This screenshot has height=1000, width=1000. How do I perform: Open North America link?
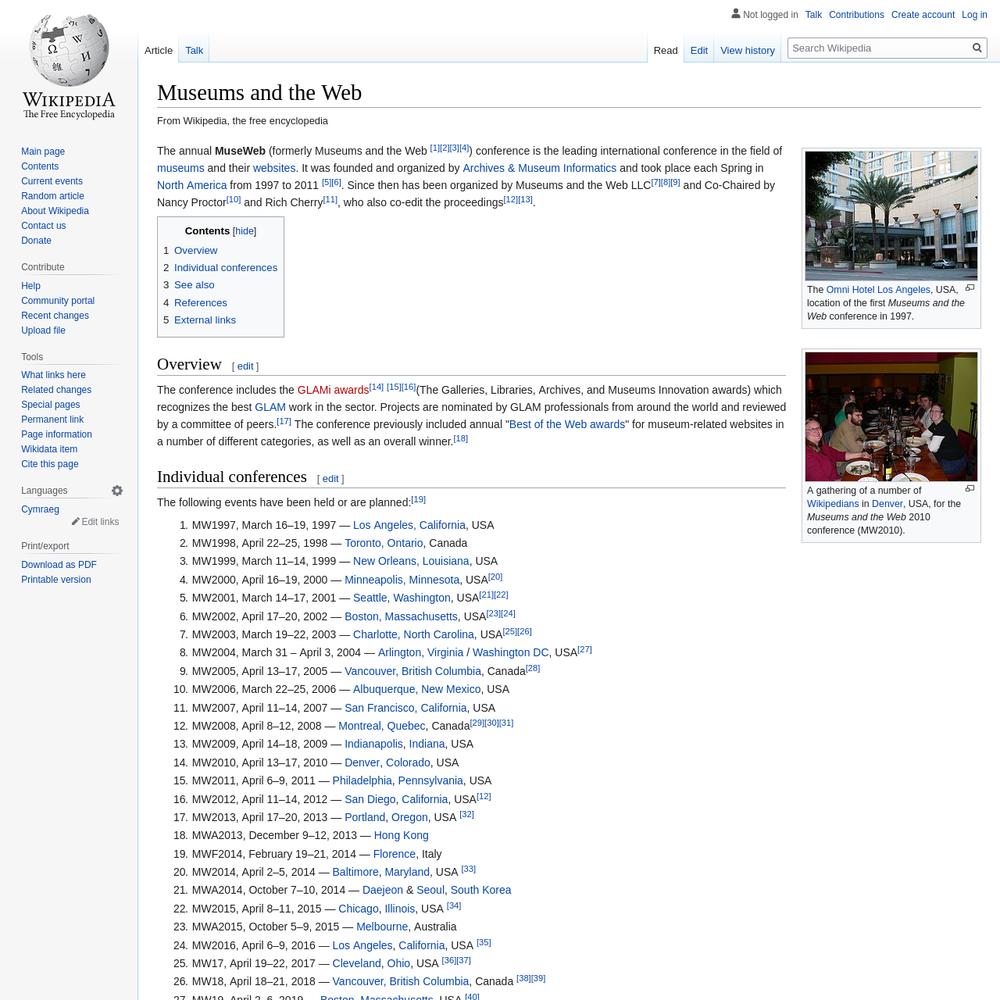pos(192,185)
